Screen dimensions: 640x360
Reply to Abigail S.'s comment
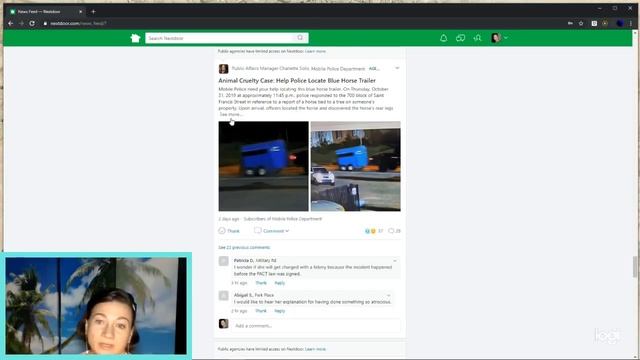point(280,311)
